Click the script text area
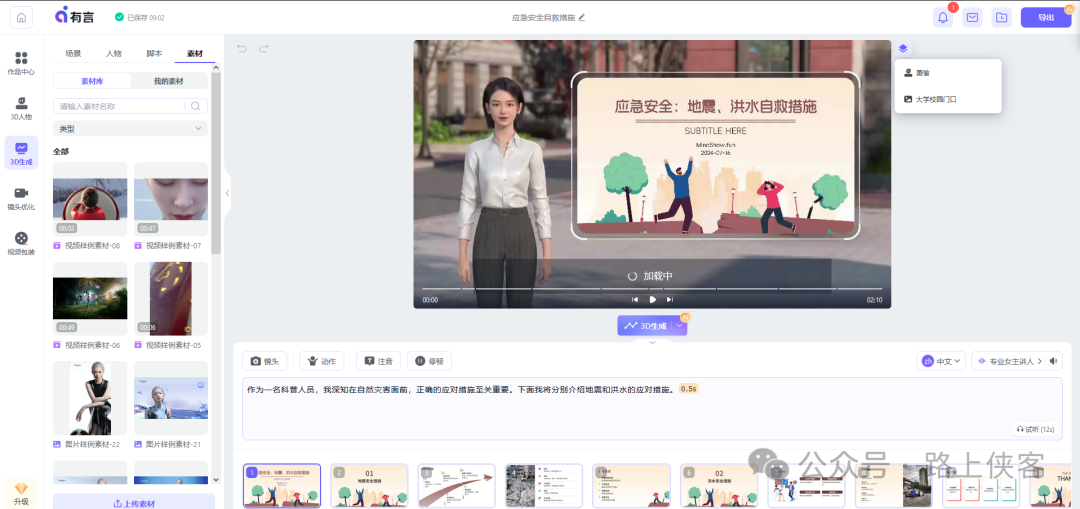1080x509 pixels. [x=652, y=408]
